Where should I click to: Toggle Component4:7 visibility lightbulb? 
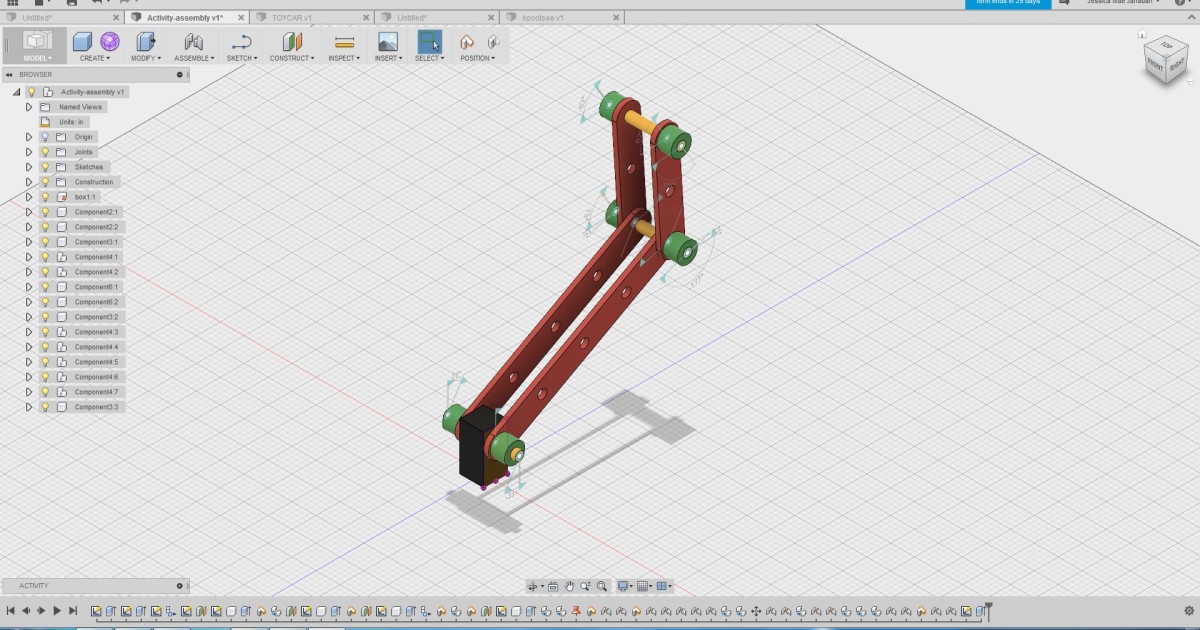44,391
